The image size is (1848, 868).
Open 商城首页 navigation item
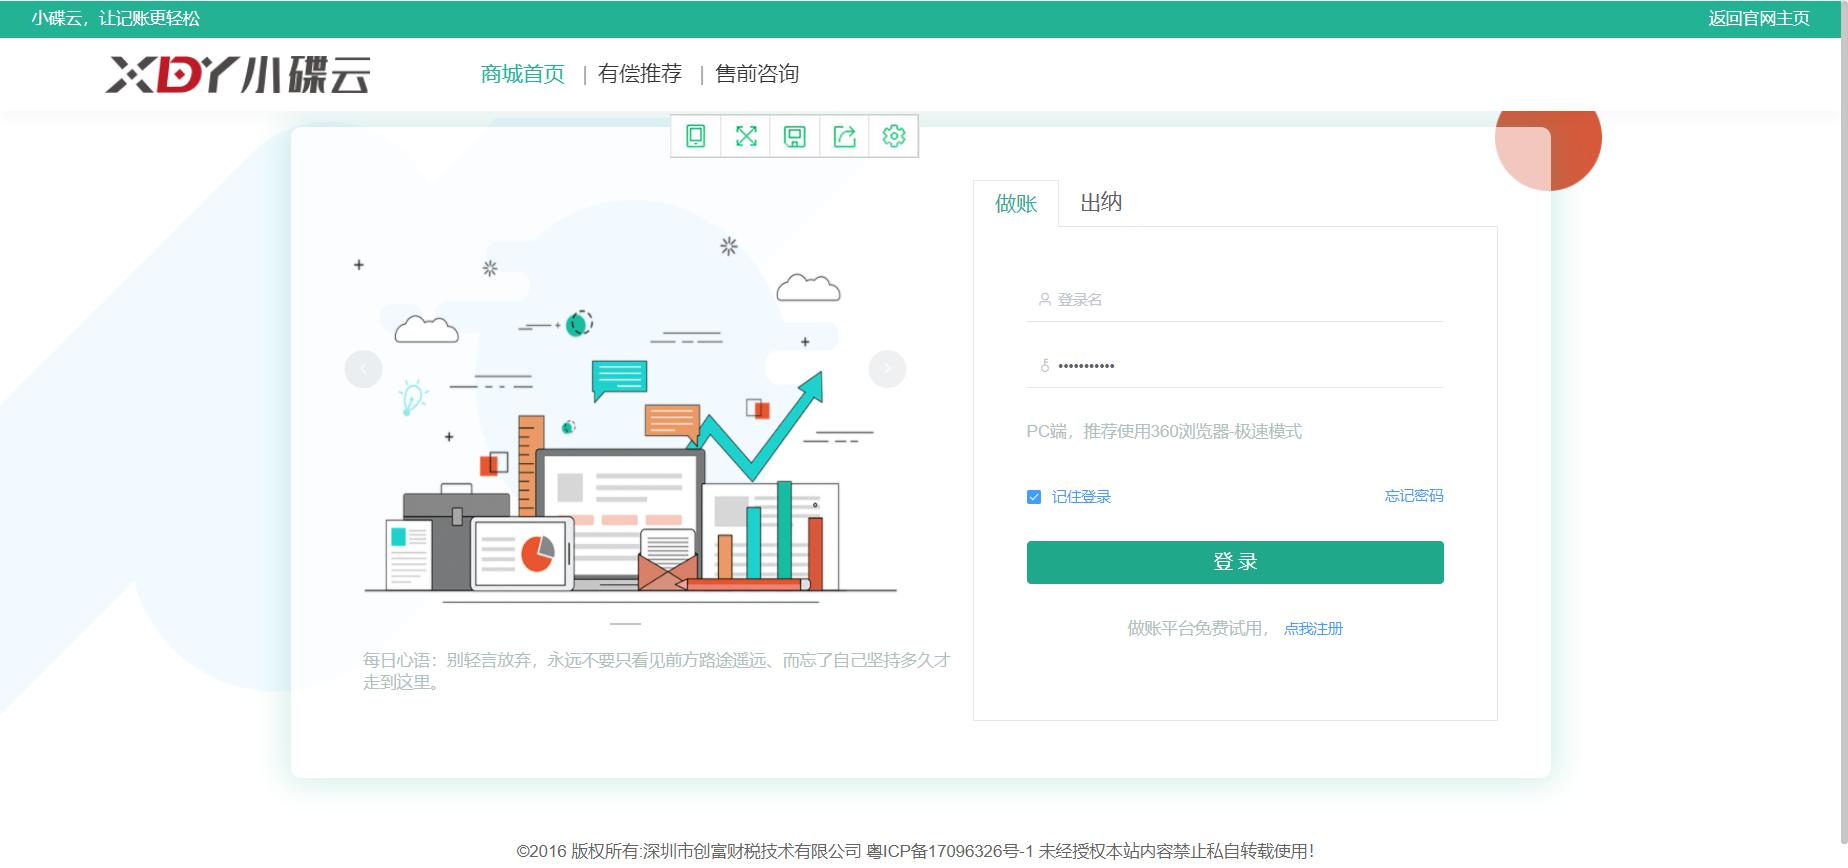tap(522, 74)
